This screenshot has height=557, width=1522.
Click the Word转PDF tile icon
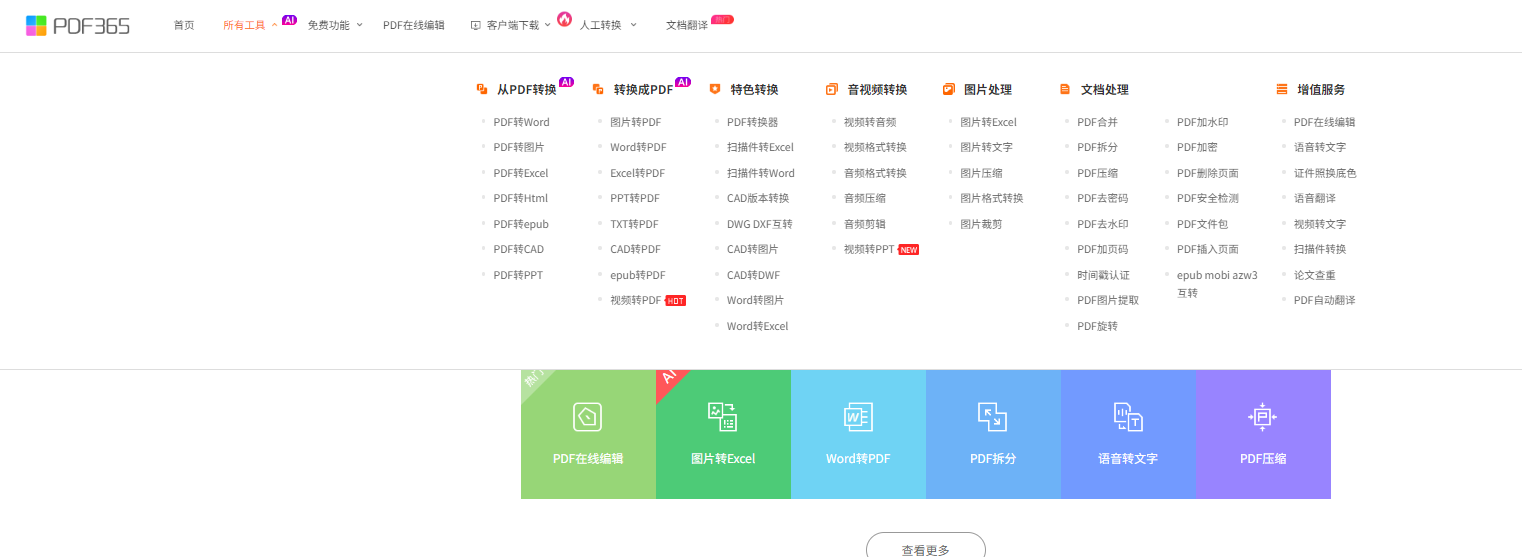pos(858,416)
